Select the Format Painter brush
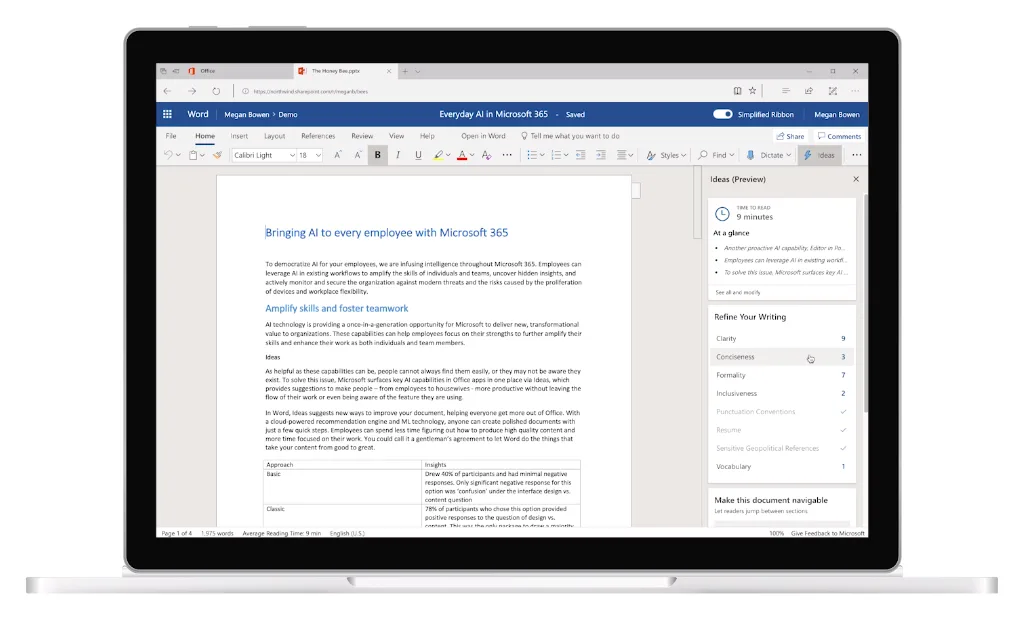This screenshot has width=1023, height=619. pyautogui.click(x=217, y=155)
